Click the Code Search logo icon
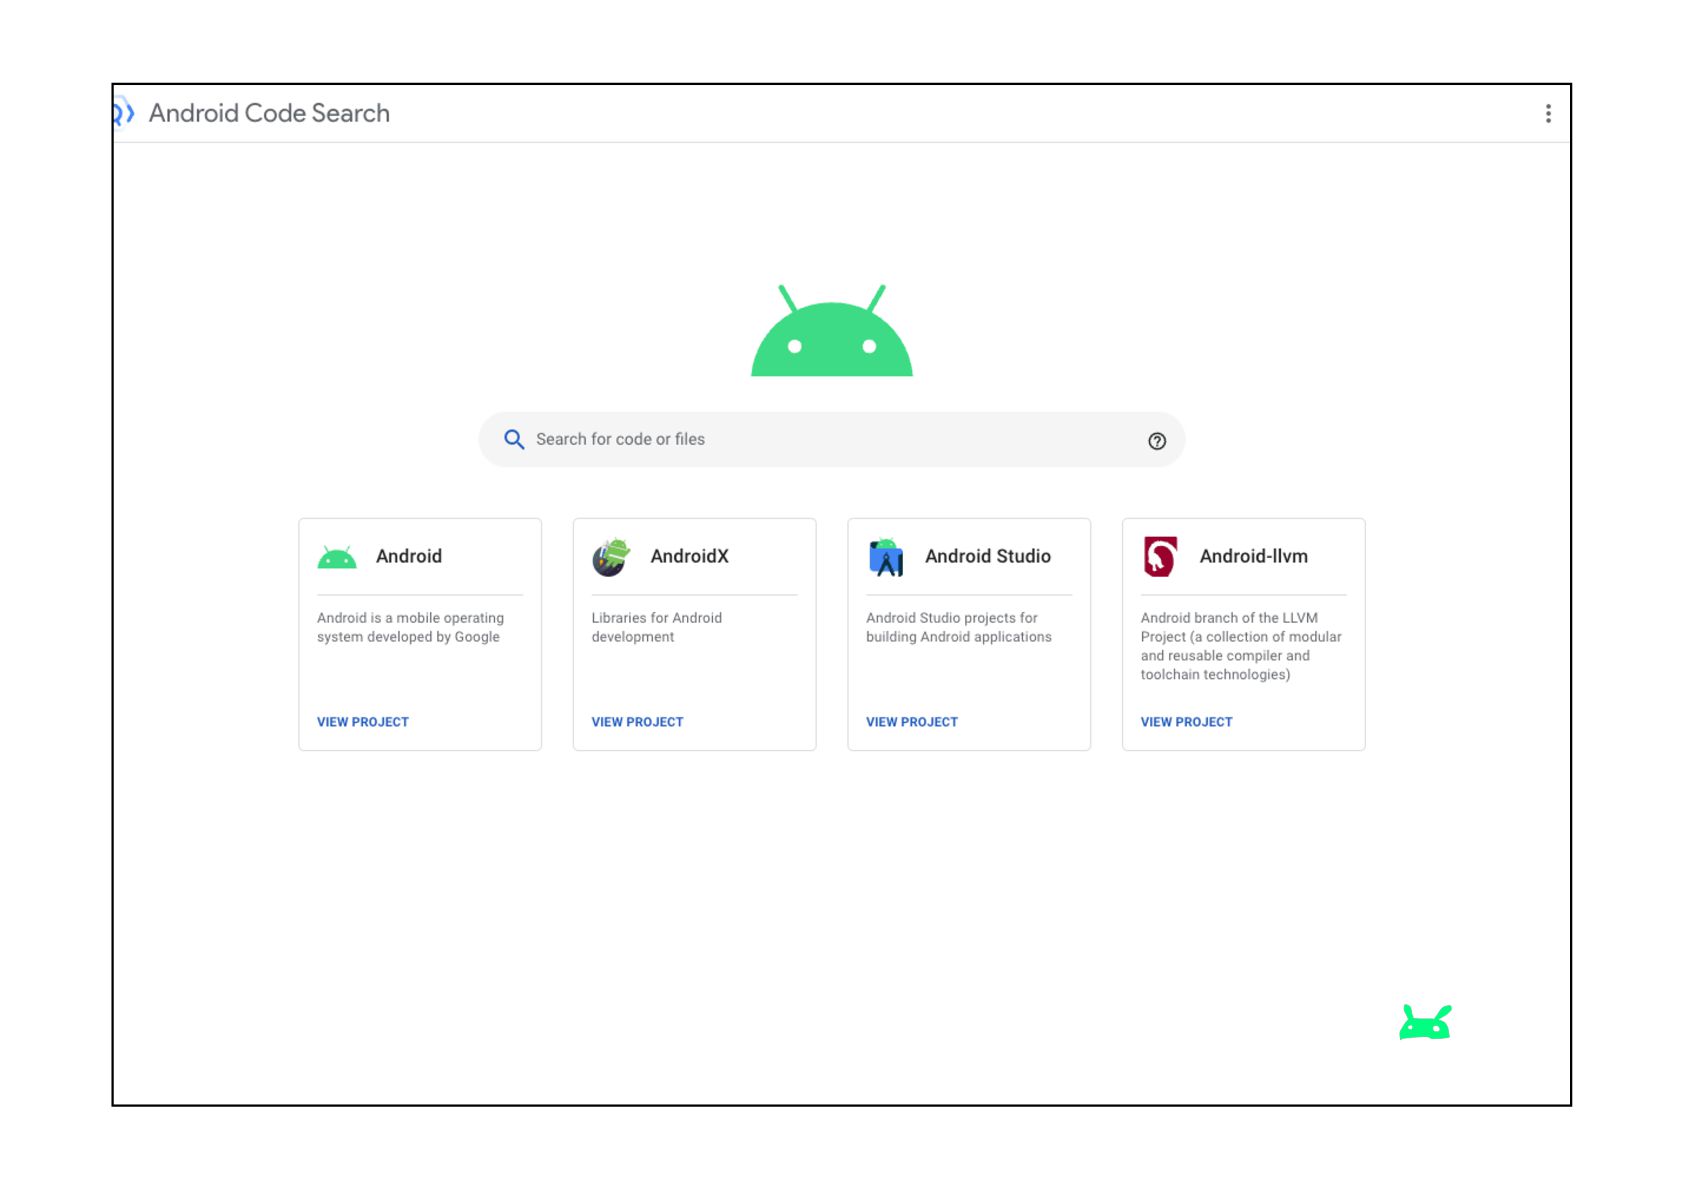This screenshot has height=1190, width=1684. pyautogui.click(x=123, y=113)
